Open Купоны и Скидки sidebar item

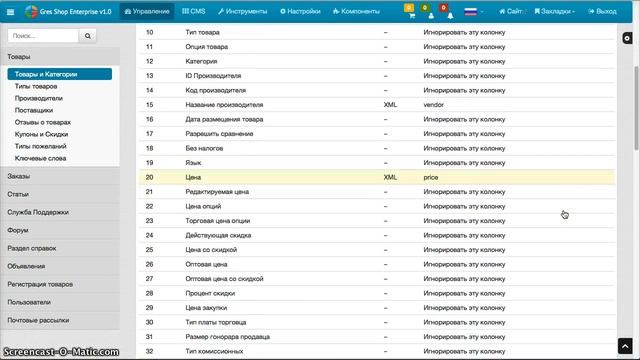pyautogui.click(x=41, y=134)
